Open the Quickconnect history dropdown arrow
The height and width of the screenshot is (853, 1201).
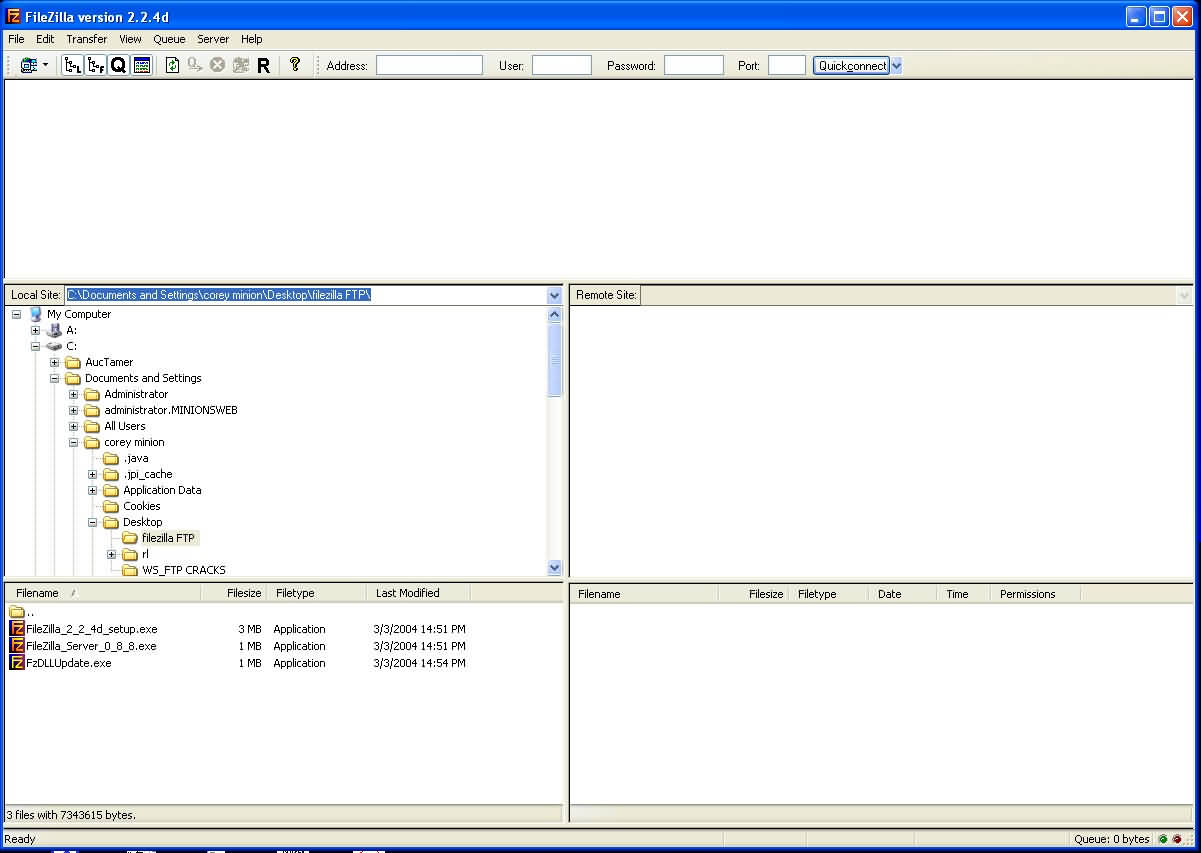coord(896,65)
